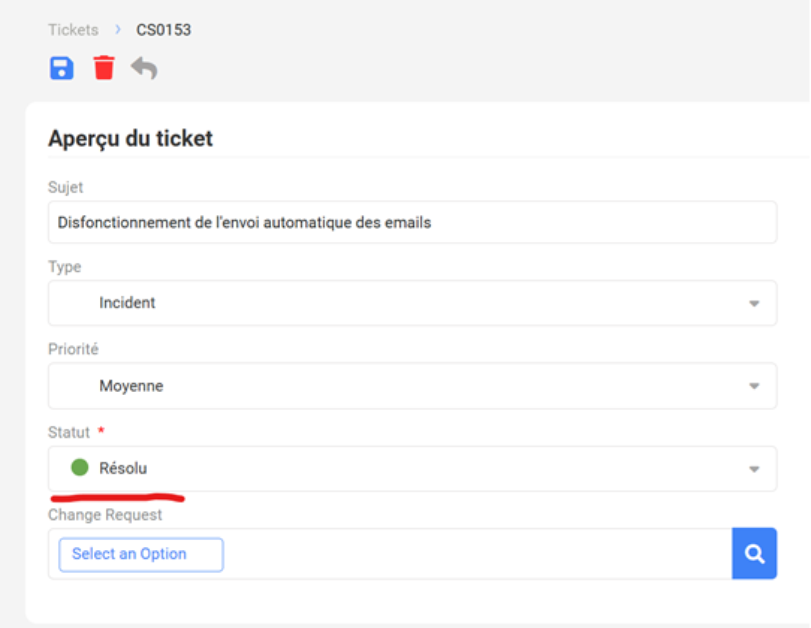Image resolution: width=811 pixels, height=628 pixels.
Task: Click the 'Aperçu du ticket' heading
Action: click(x=130, y=139)
